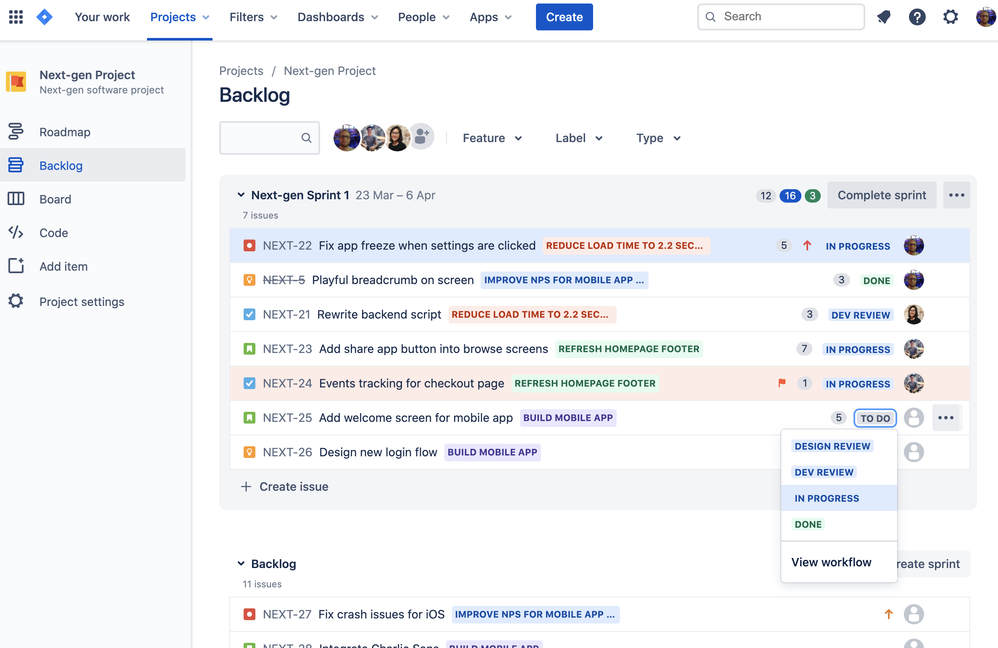Open the app switcher grid icon
The width and height of the screenshot is (998, 648).
point(16,17)
